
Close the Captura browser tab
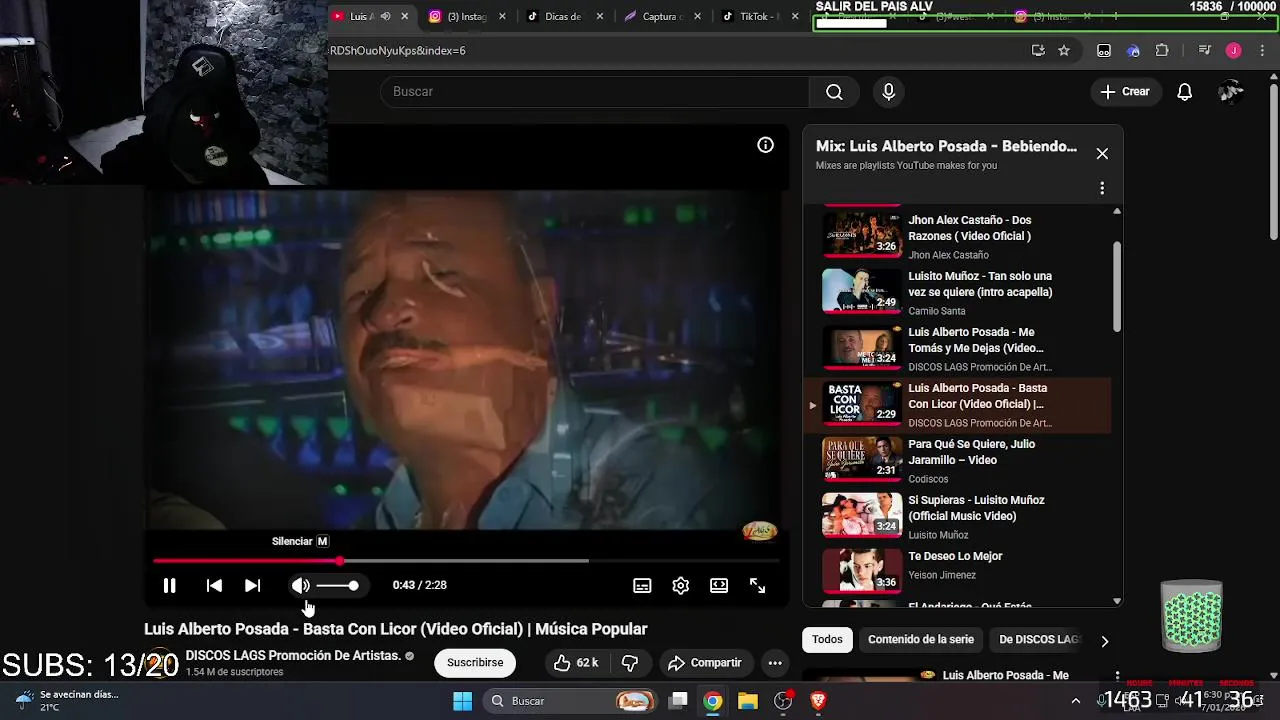[697, 16]
